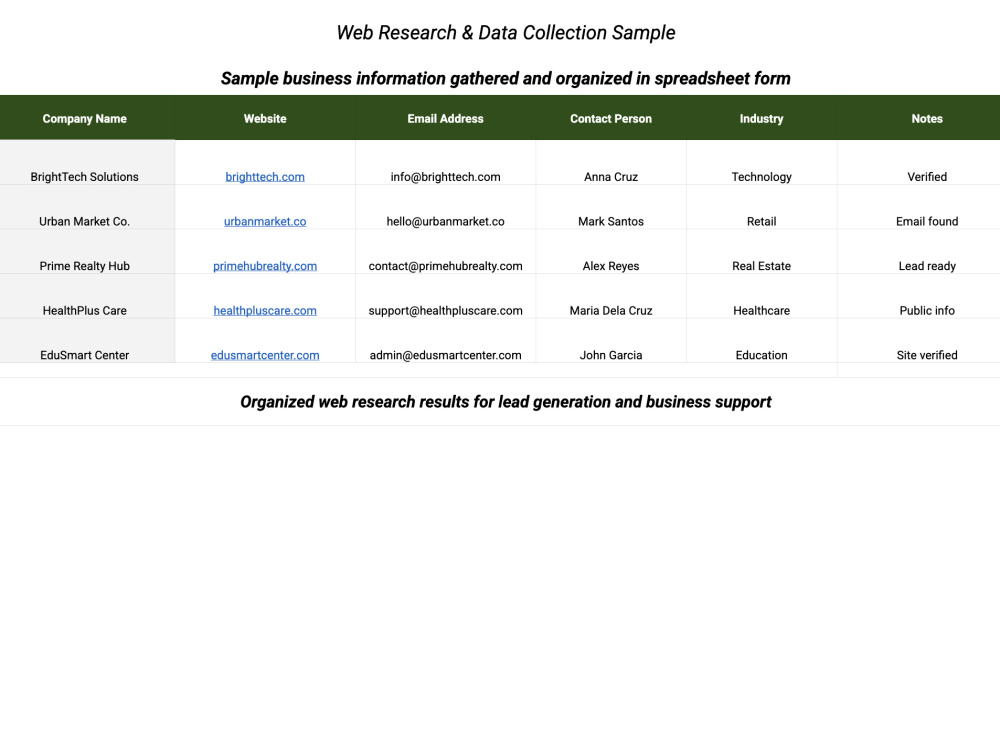Select the Company Name column header
The height and width of the screenshot is (750, 1000).
[x=85, y=119]
